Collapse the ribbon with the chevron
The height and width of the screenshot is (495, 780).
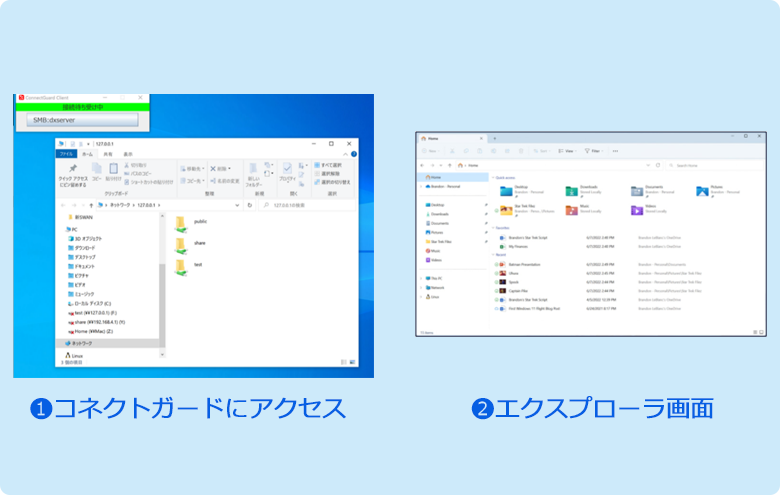[x=345, y=154]
